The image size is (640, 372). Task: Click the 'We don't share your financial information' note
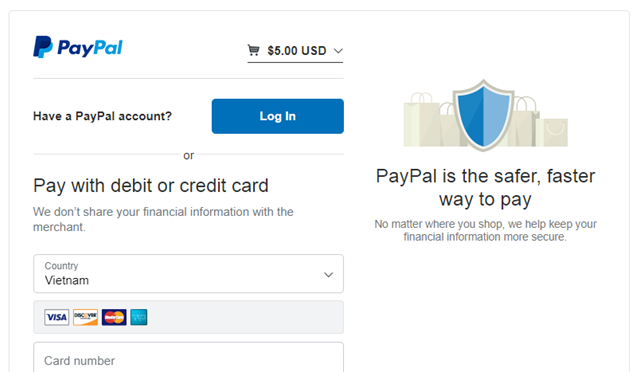(x=163, y=219)
